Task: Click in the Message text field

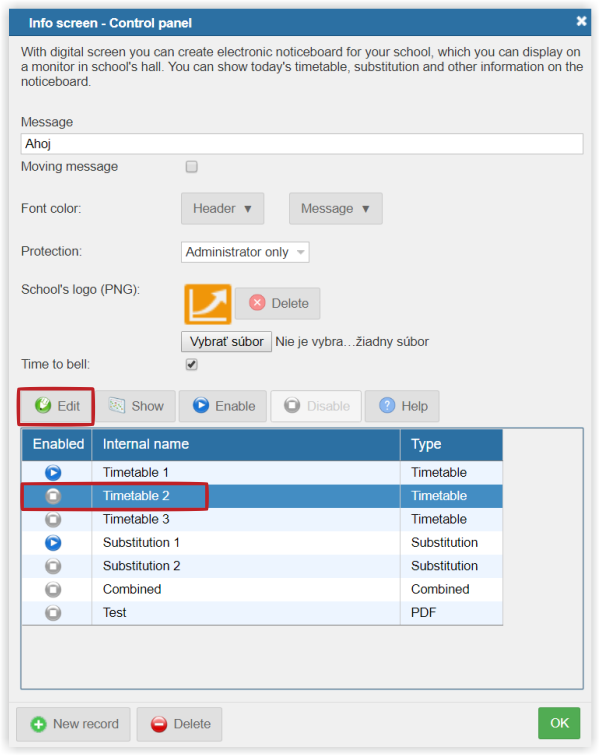Action: [x=301, y=144]
